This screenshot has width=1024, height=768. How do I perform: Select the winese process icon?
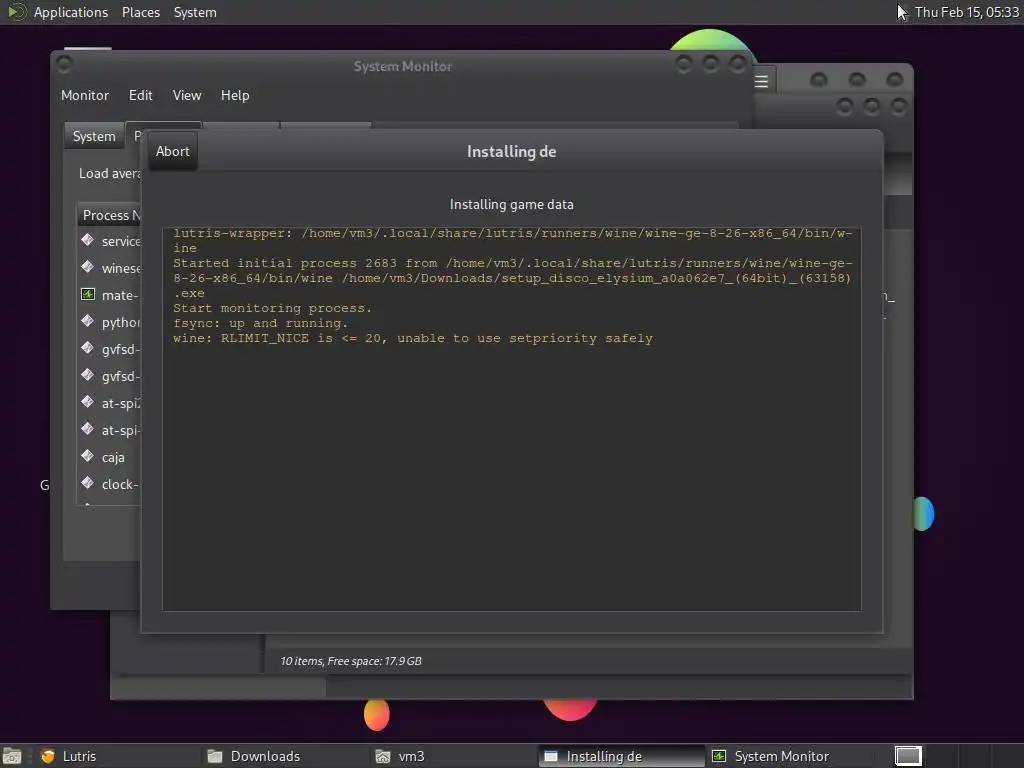(x=88, y=267)
